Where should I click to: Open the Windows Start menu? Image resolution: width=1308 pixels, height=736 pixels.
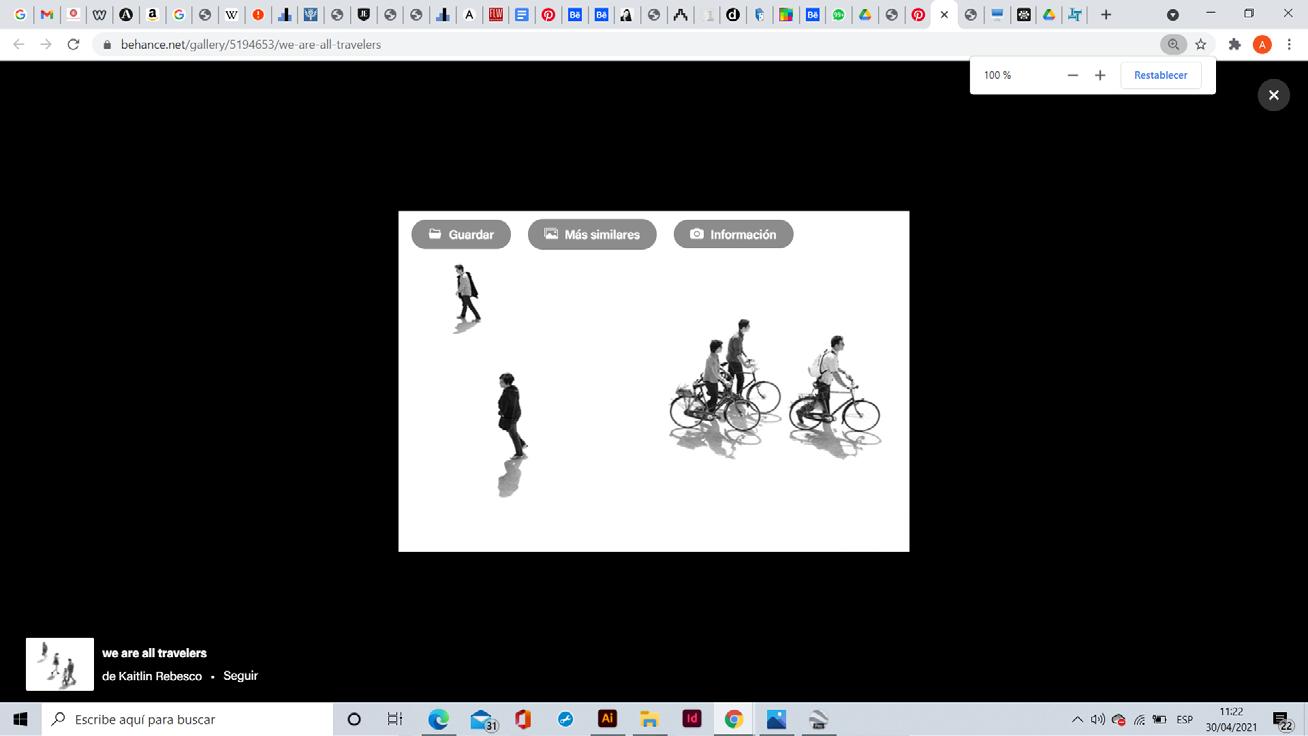point(20,719)
